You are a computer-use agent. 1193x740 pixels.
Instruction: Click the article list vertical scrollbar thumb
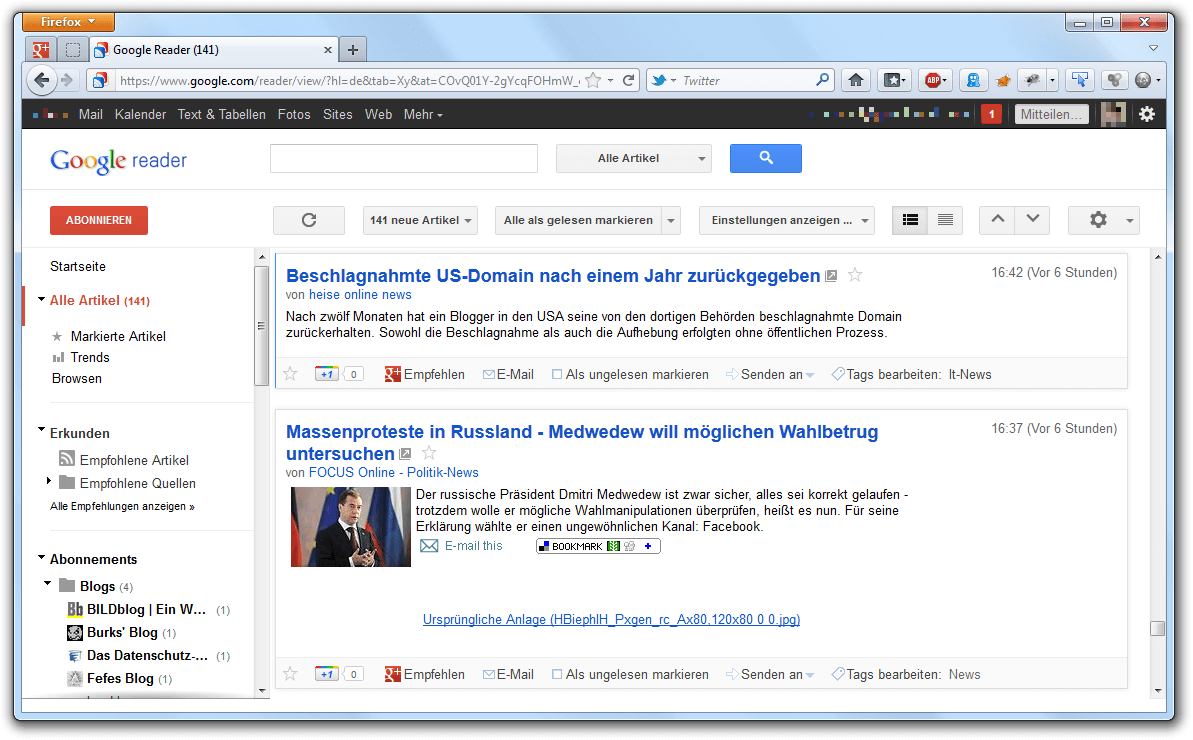point(1157,628)
